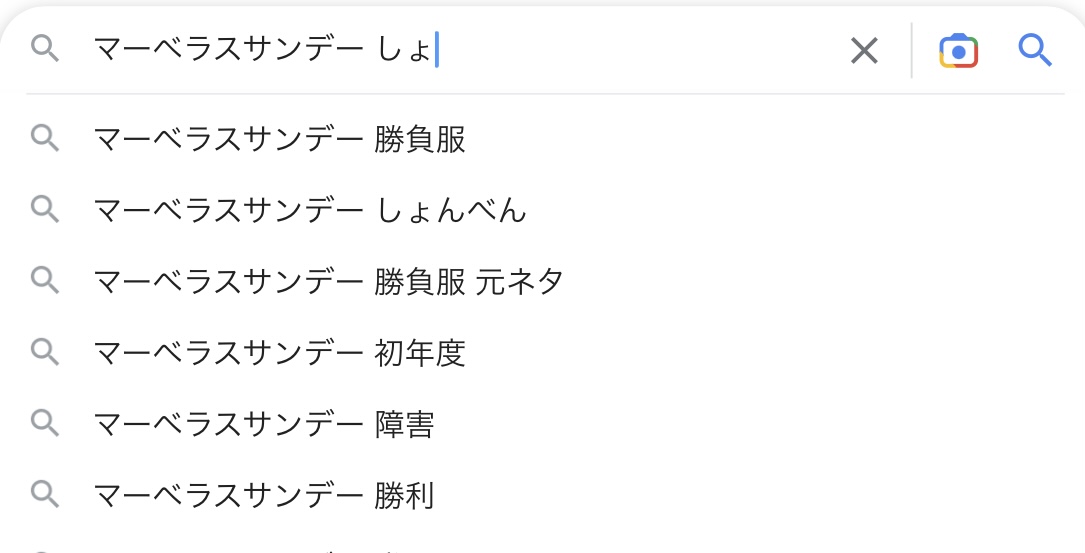Click the magnifier icon beside 初年度 suggestion
This screenshot has width=1085, height=553.
coord(45,352)
